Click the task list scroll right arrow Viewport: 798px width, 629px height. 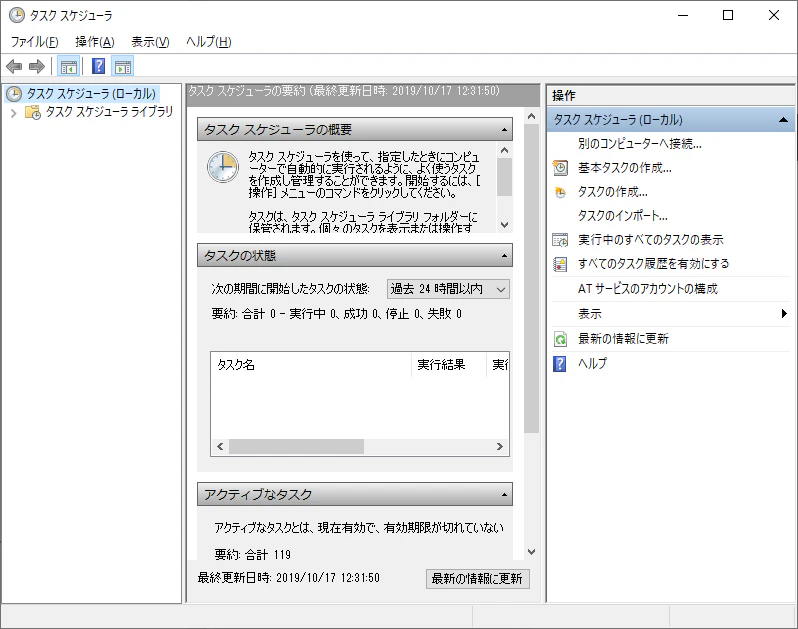500,447
